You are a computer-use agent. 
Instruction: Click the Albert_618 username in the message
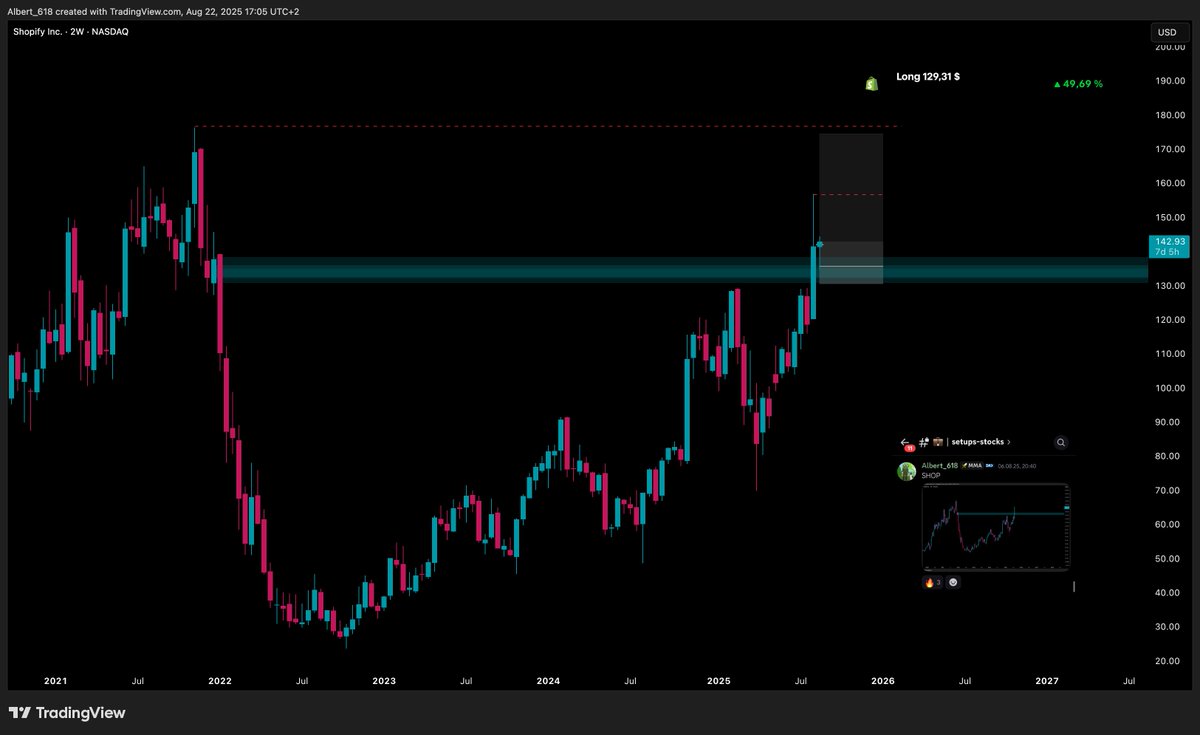coord(940,466)
